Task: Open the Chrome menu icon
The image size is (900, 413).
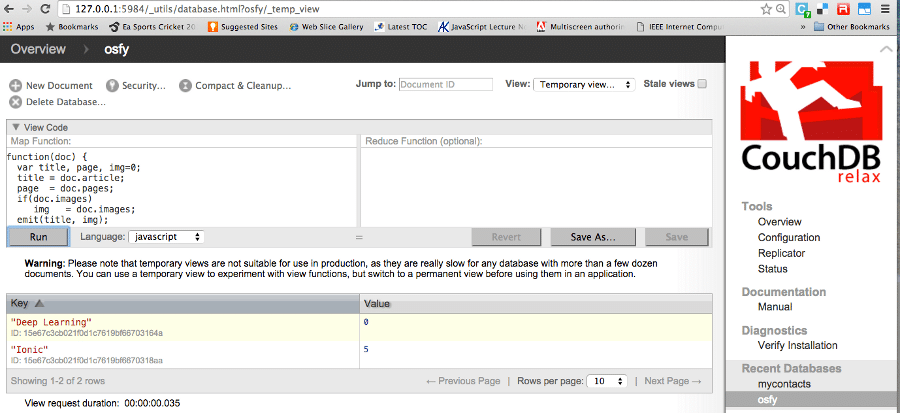Action: [887, 9]
